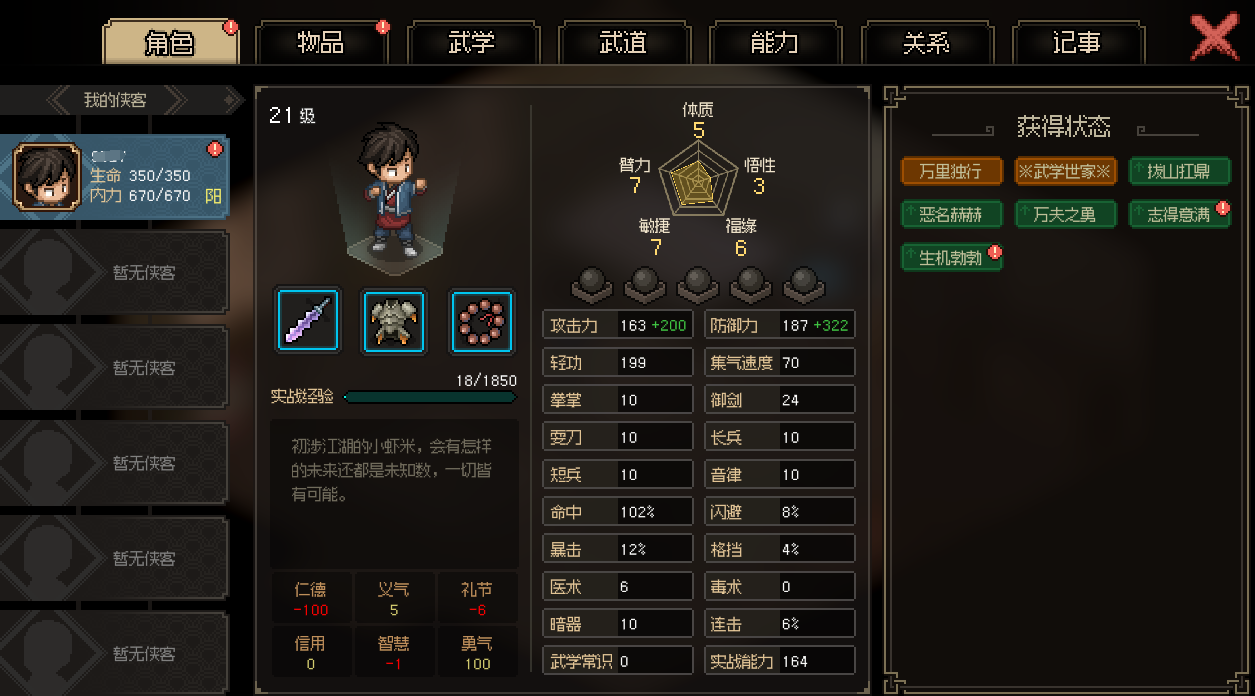Click the first empty 暂无侠客 slot

pyautogui.click(x=115, y=272)
